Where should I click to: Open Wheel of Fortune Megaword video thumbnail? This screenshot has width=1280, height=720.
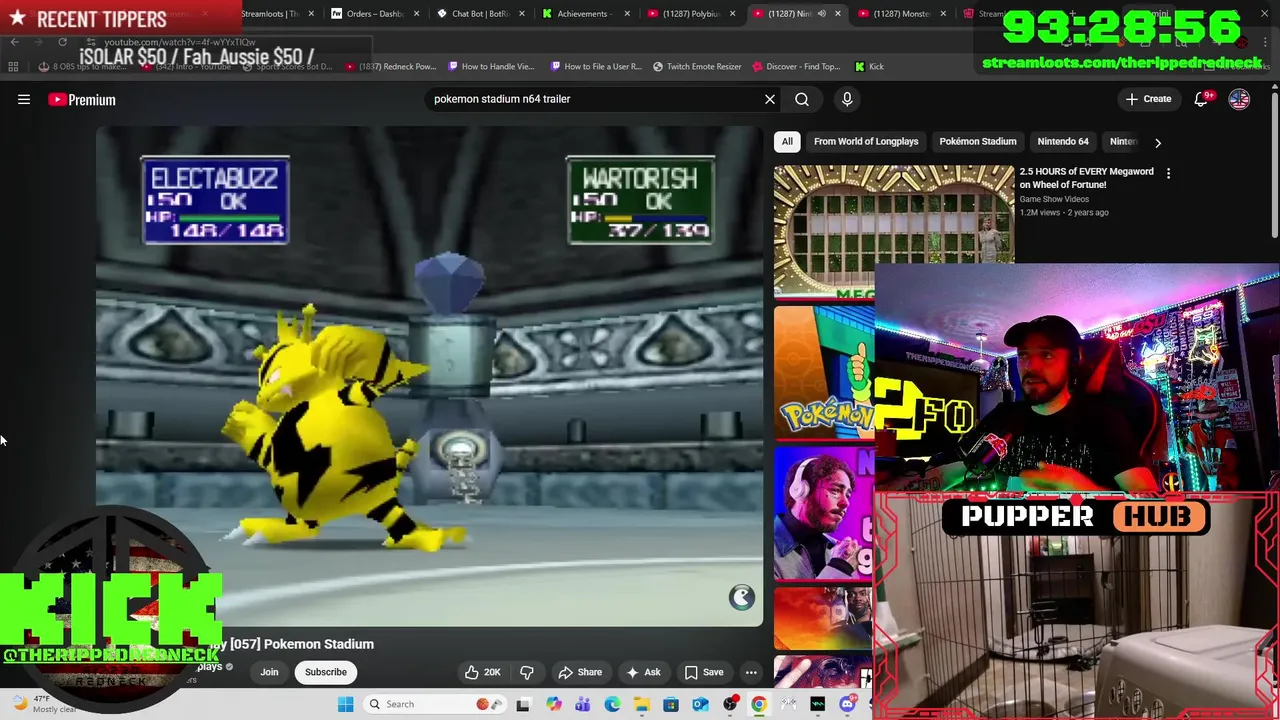[x=894, y=231]
